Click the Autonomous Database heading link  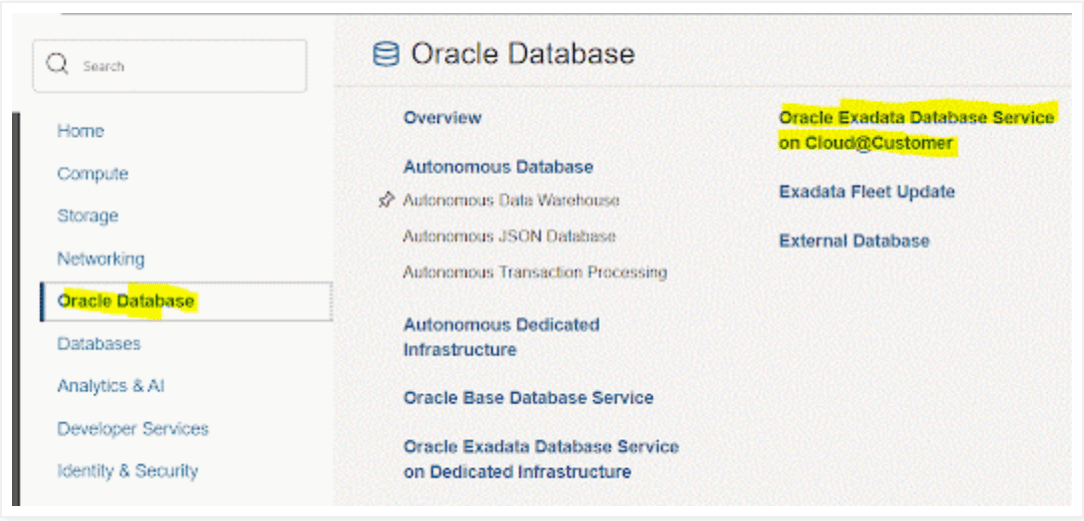(498, 167)
